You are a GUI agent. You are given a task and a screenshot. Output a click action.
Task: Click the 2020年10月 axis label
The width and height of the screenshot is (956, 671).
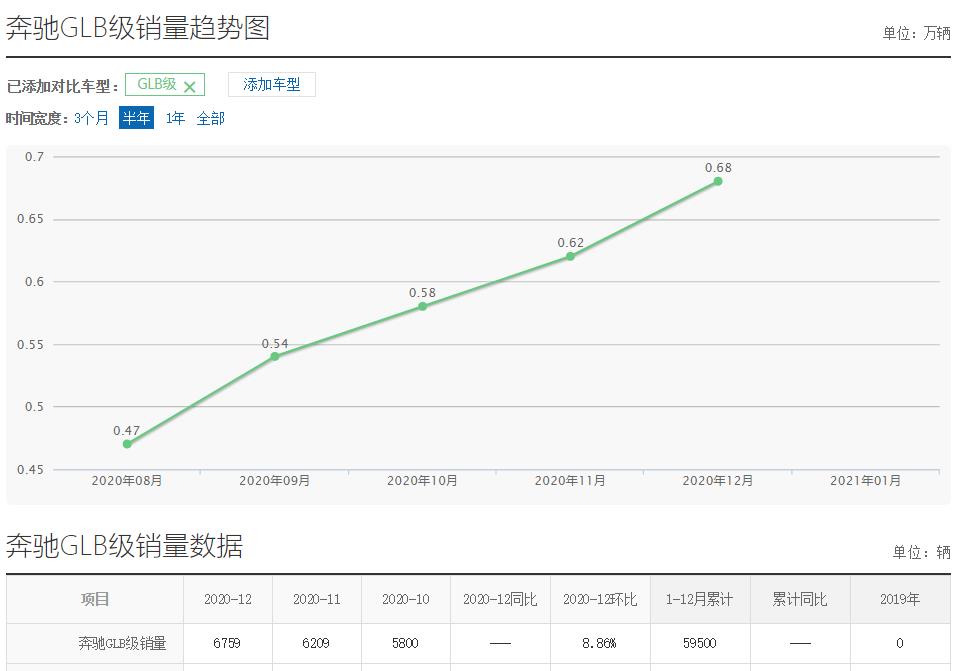pyautogui.click(x=423, y=481)
